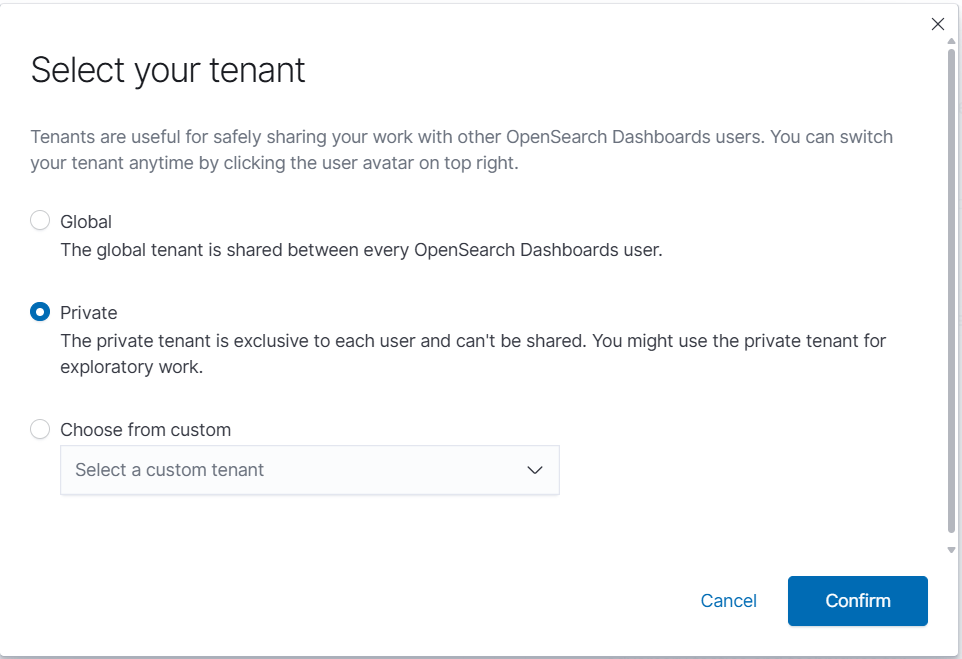Select the Private tenant radio button

40,312
